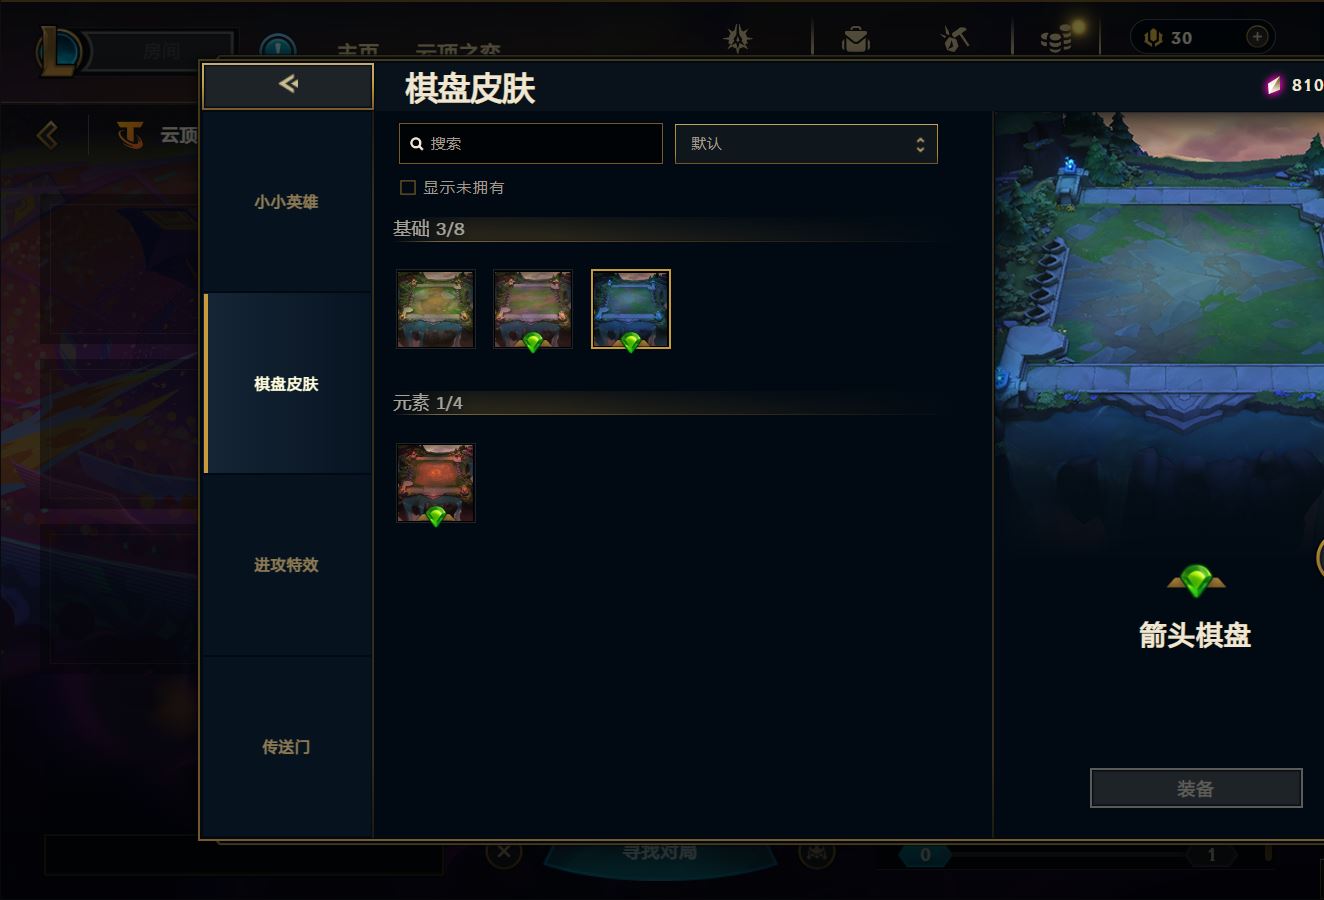
Task: Click the magnifier icon in search box
Action: (x=417, y=144)
